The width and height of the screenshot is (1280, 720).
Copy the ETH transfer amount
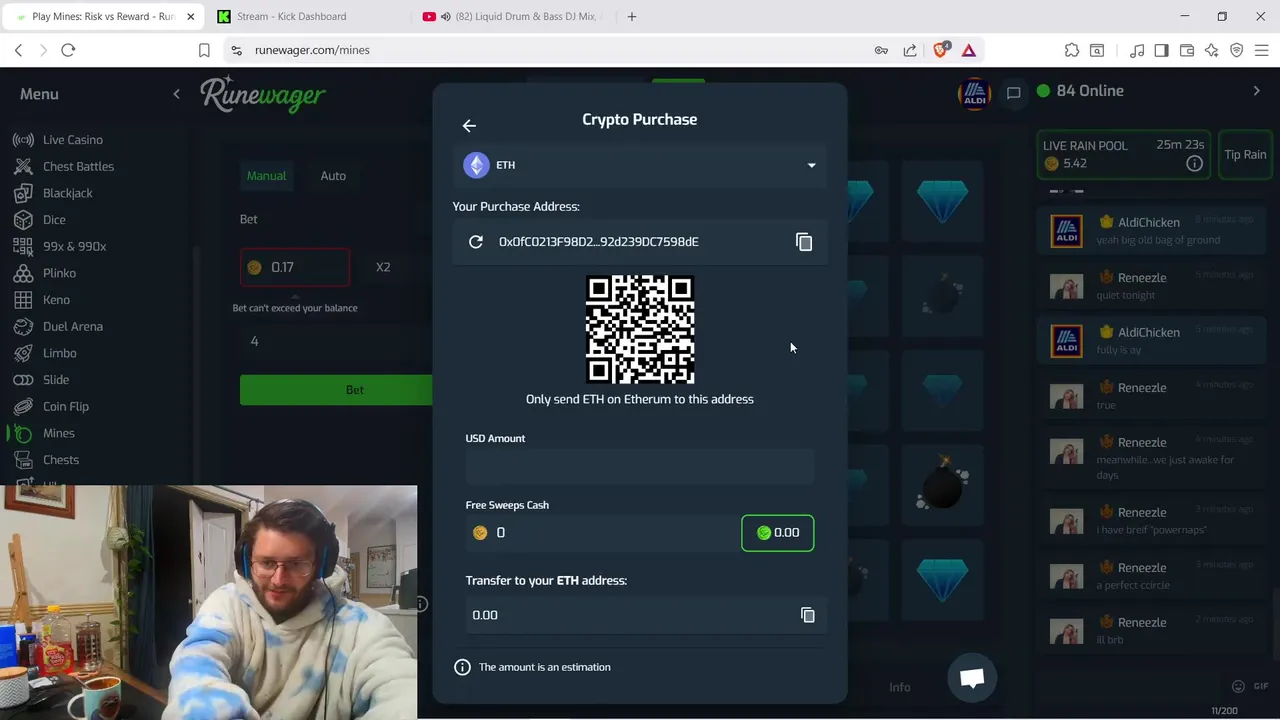(808, 615)
